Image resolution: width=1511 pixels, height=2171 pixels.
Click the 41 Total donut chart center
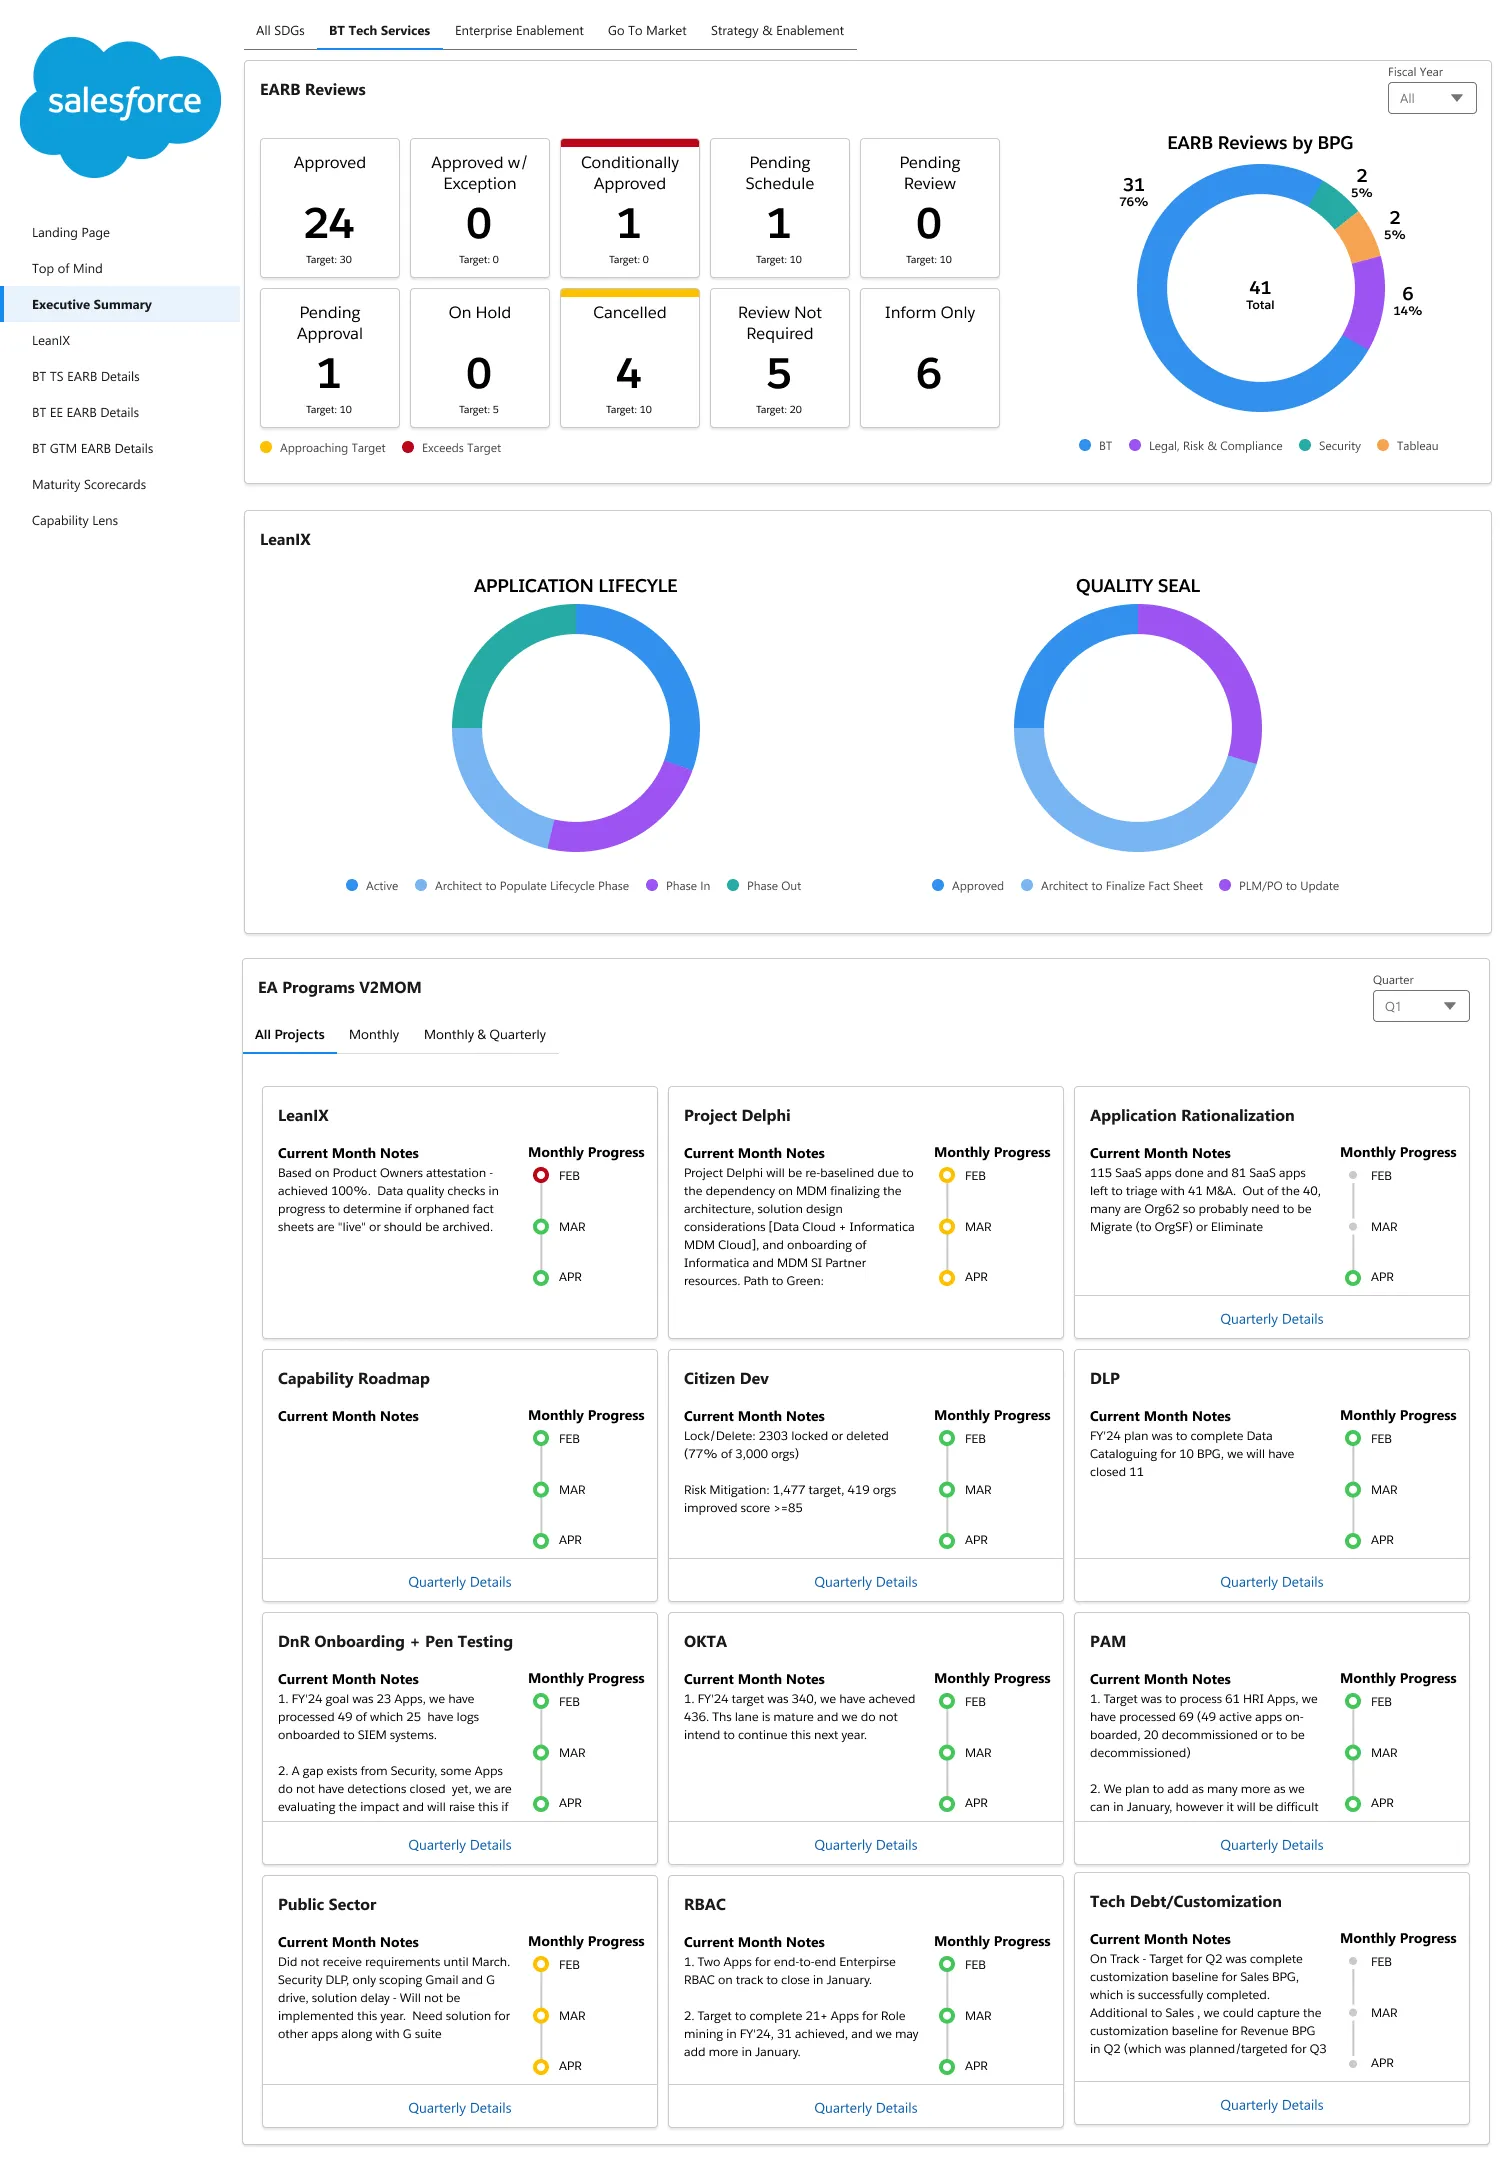click(1260, 295)
